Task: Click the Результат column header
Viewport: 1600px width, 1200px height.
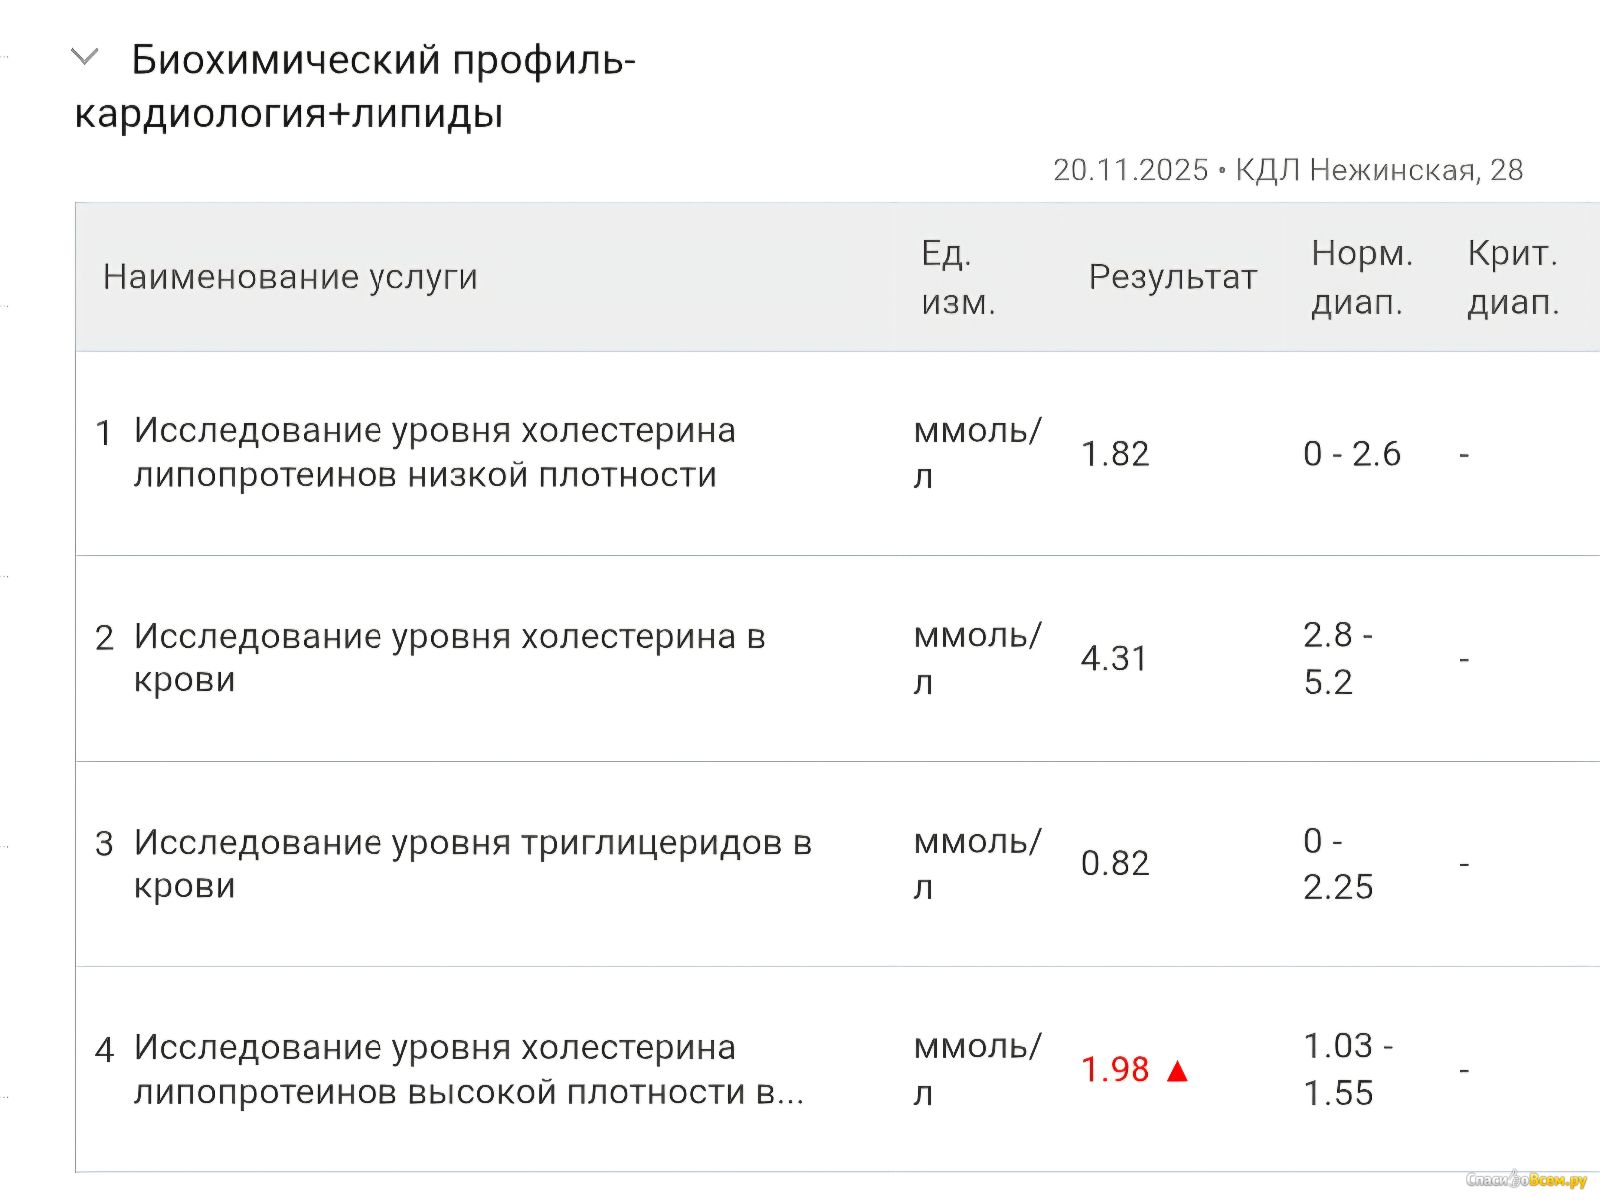Action: pos(1172,277)
